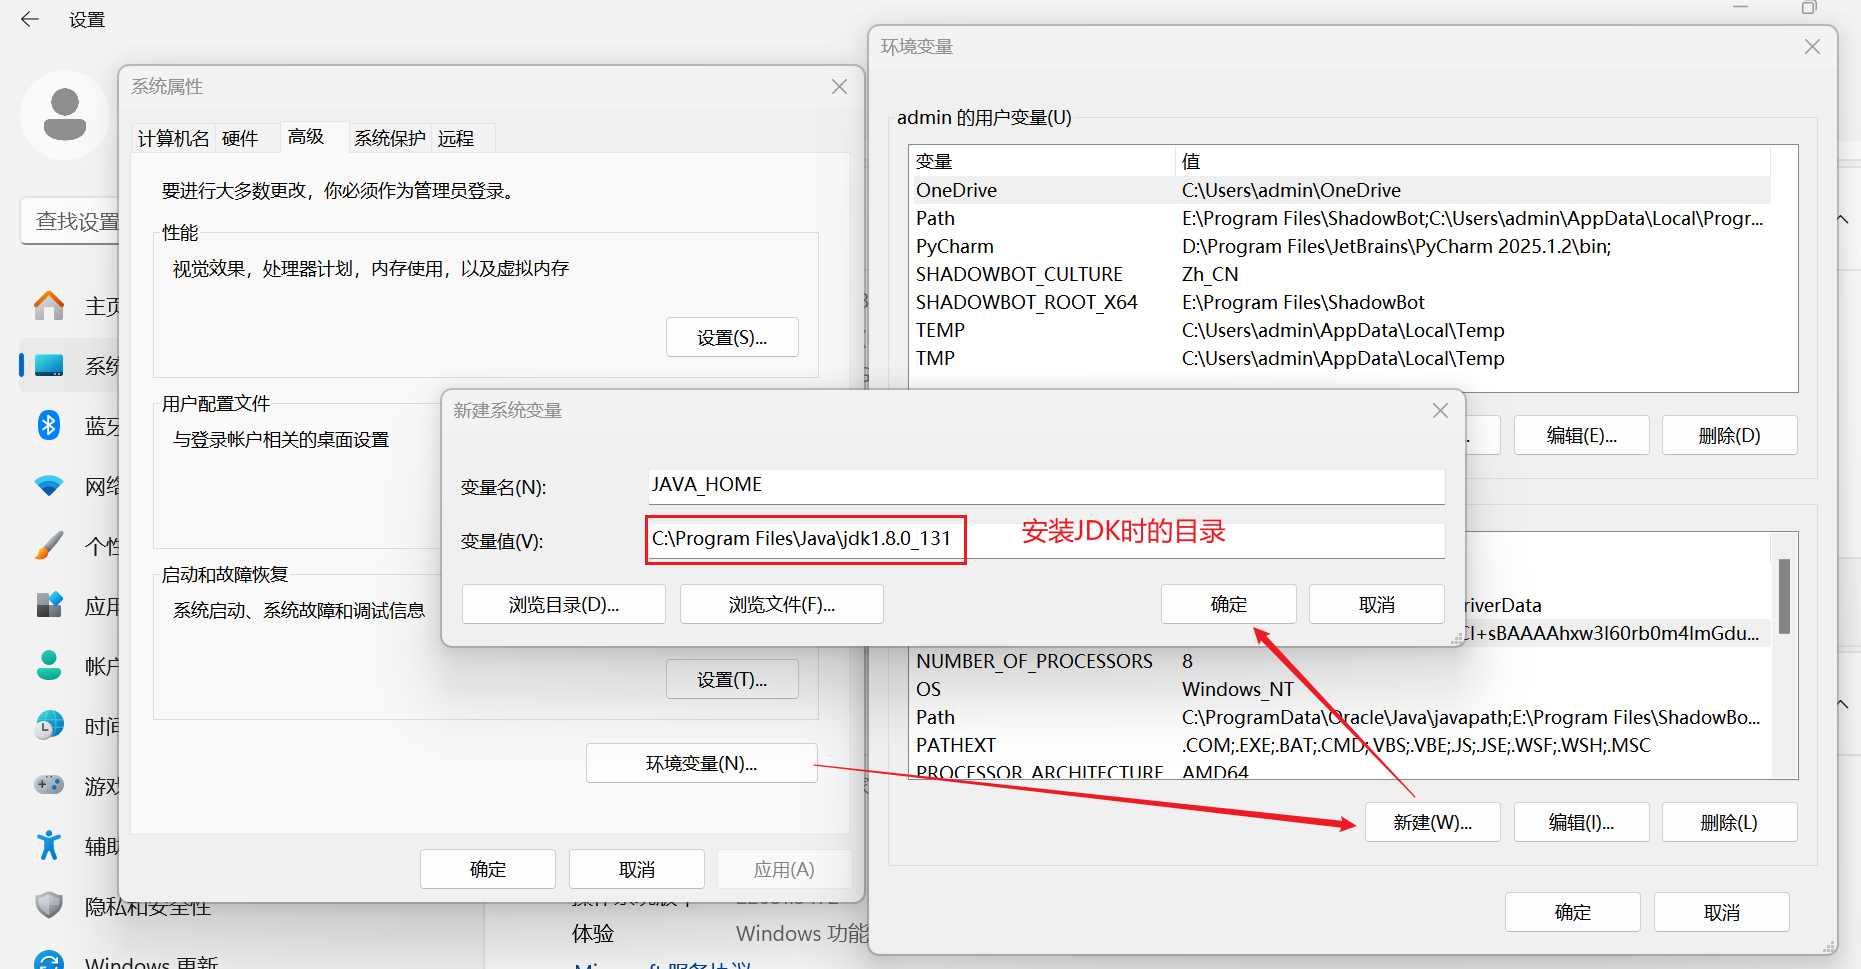Image resolution: width=1861 pixels, height=969 pixels.
Task: Confirm the new variable with 确定
Action: 1228,603
